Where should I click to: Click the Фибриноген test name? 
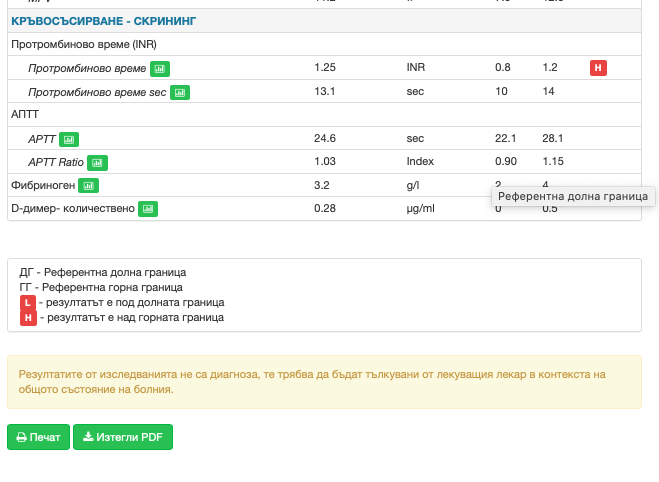coord(42,185)
